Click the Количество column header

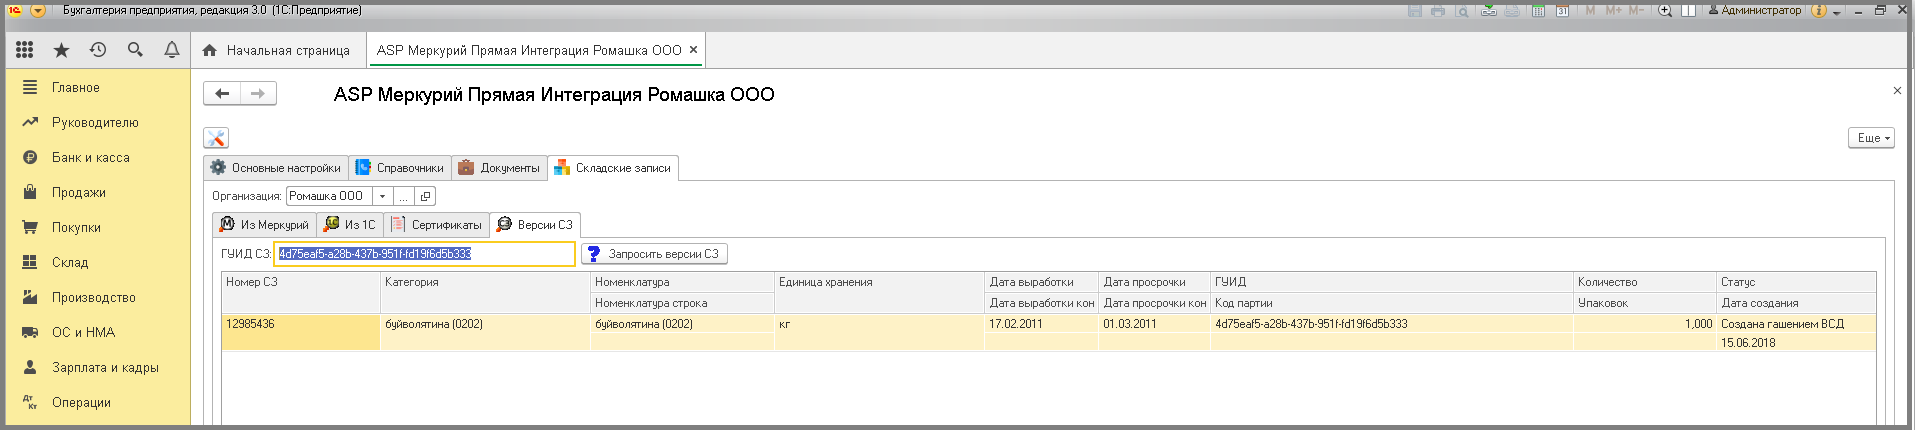1644,282
